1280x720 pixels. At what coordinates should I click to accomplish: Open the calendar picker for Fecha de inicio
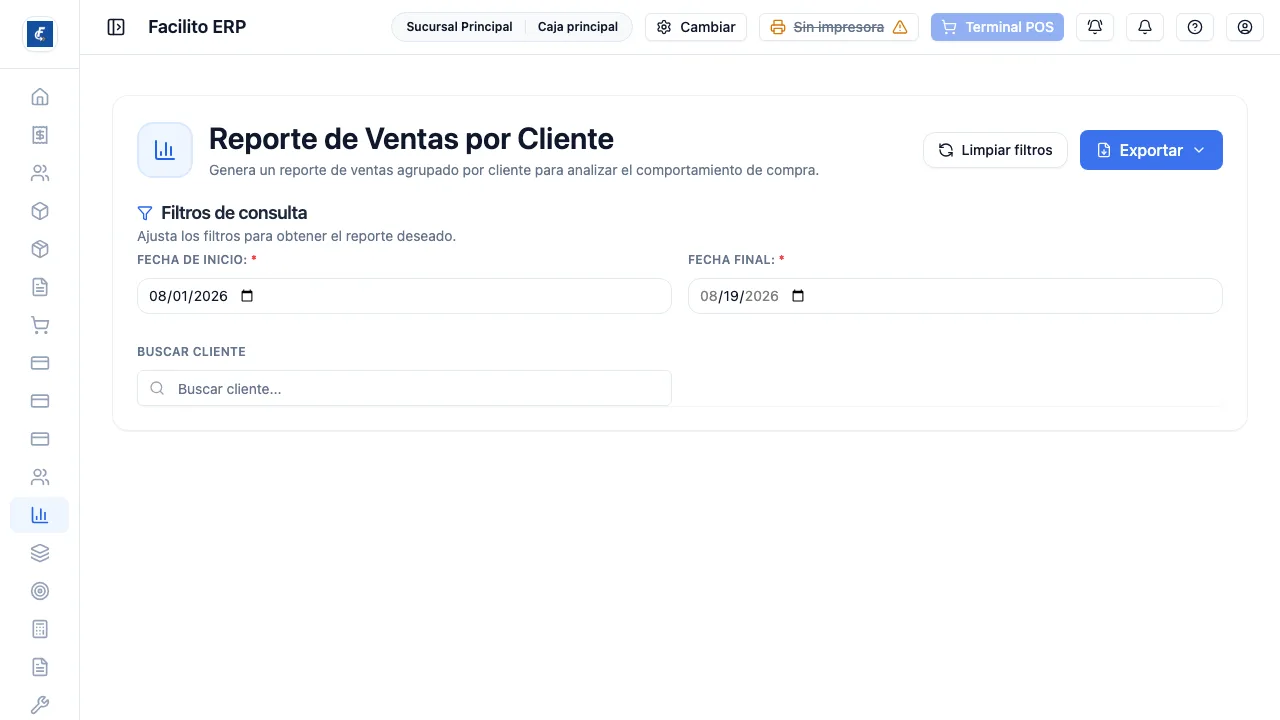tap(248, 296)
